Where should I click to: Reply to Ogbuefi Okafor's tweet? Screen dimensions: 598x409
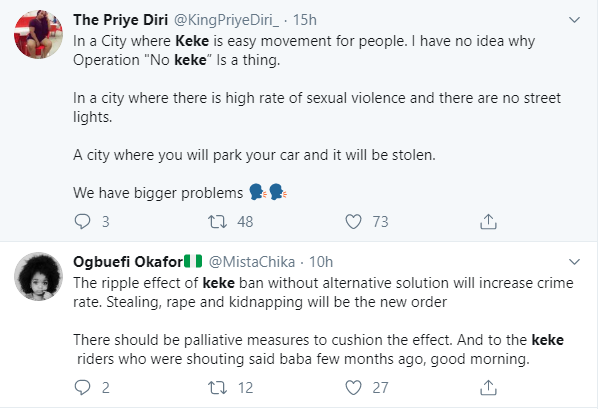click(x=82, y=387)
